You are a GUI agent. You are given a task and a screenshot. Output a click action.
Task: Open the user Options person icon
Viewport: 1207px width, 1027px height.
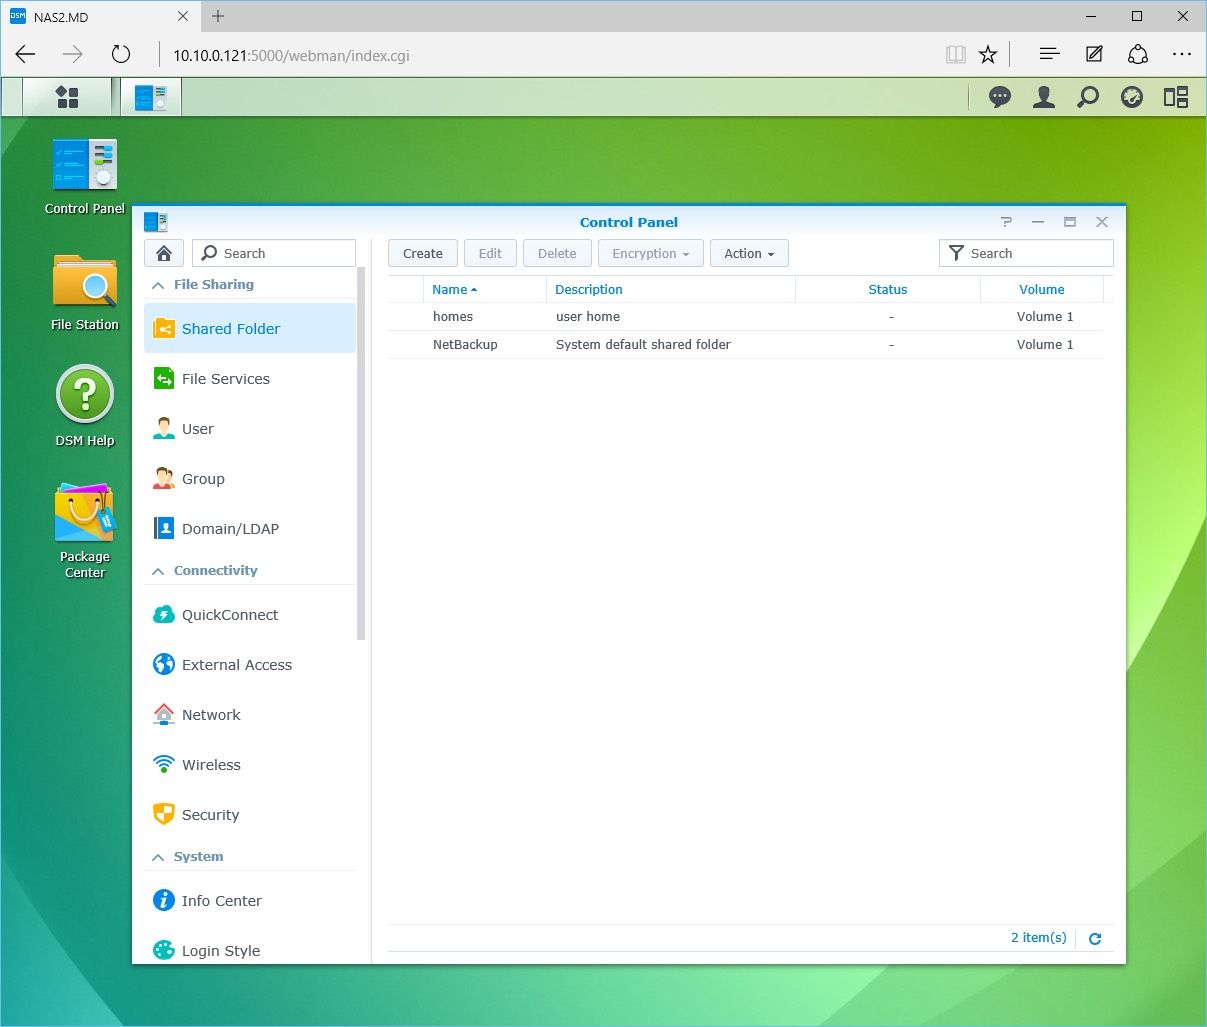[x=1044, y=97]
